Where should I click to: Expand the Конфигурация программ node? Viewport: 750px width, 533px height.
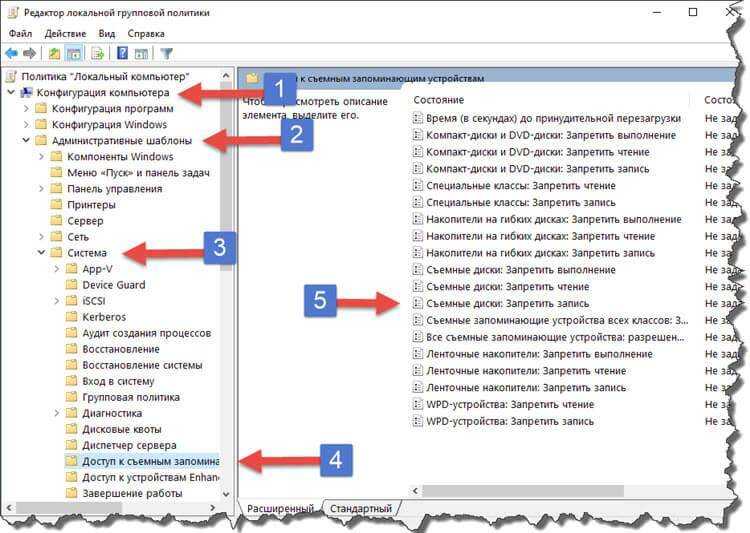27,109
